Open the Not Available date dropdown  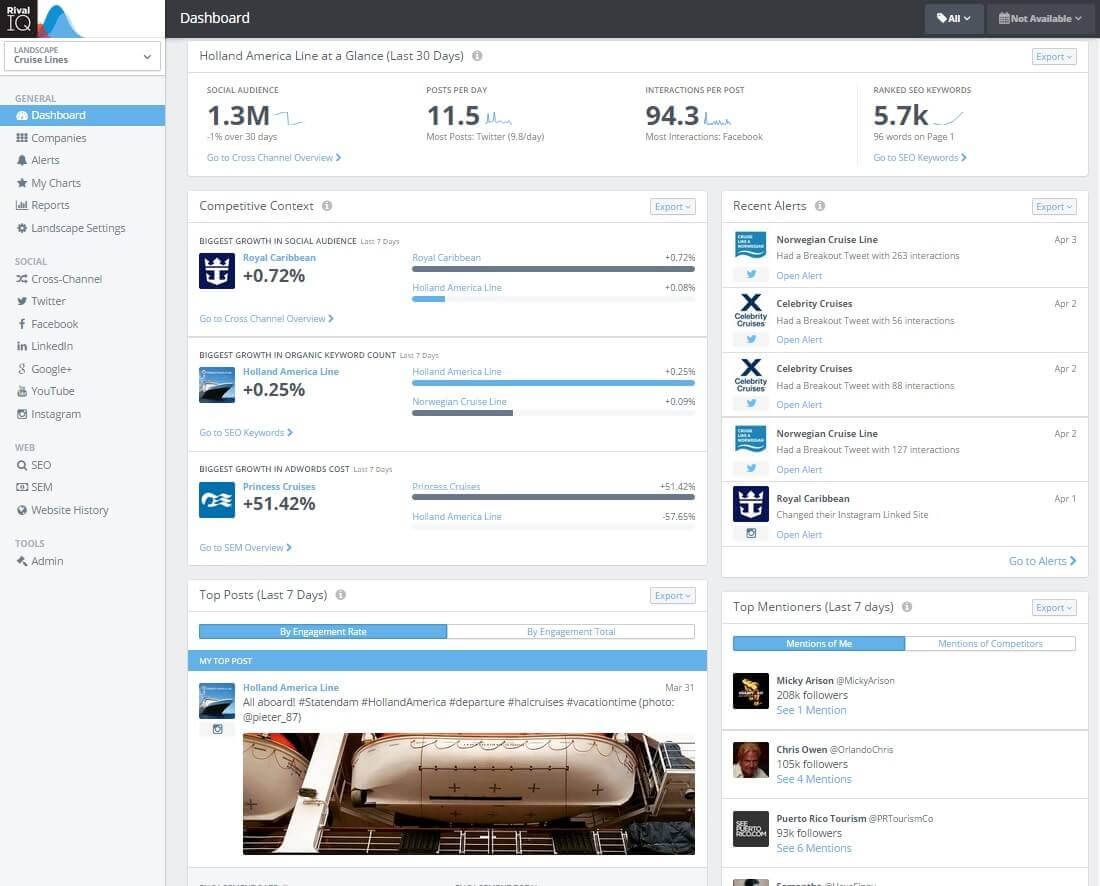1040,18
